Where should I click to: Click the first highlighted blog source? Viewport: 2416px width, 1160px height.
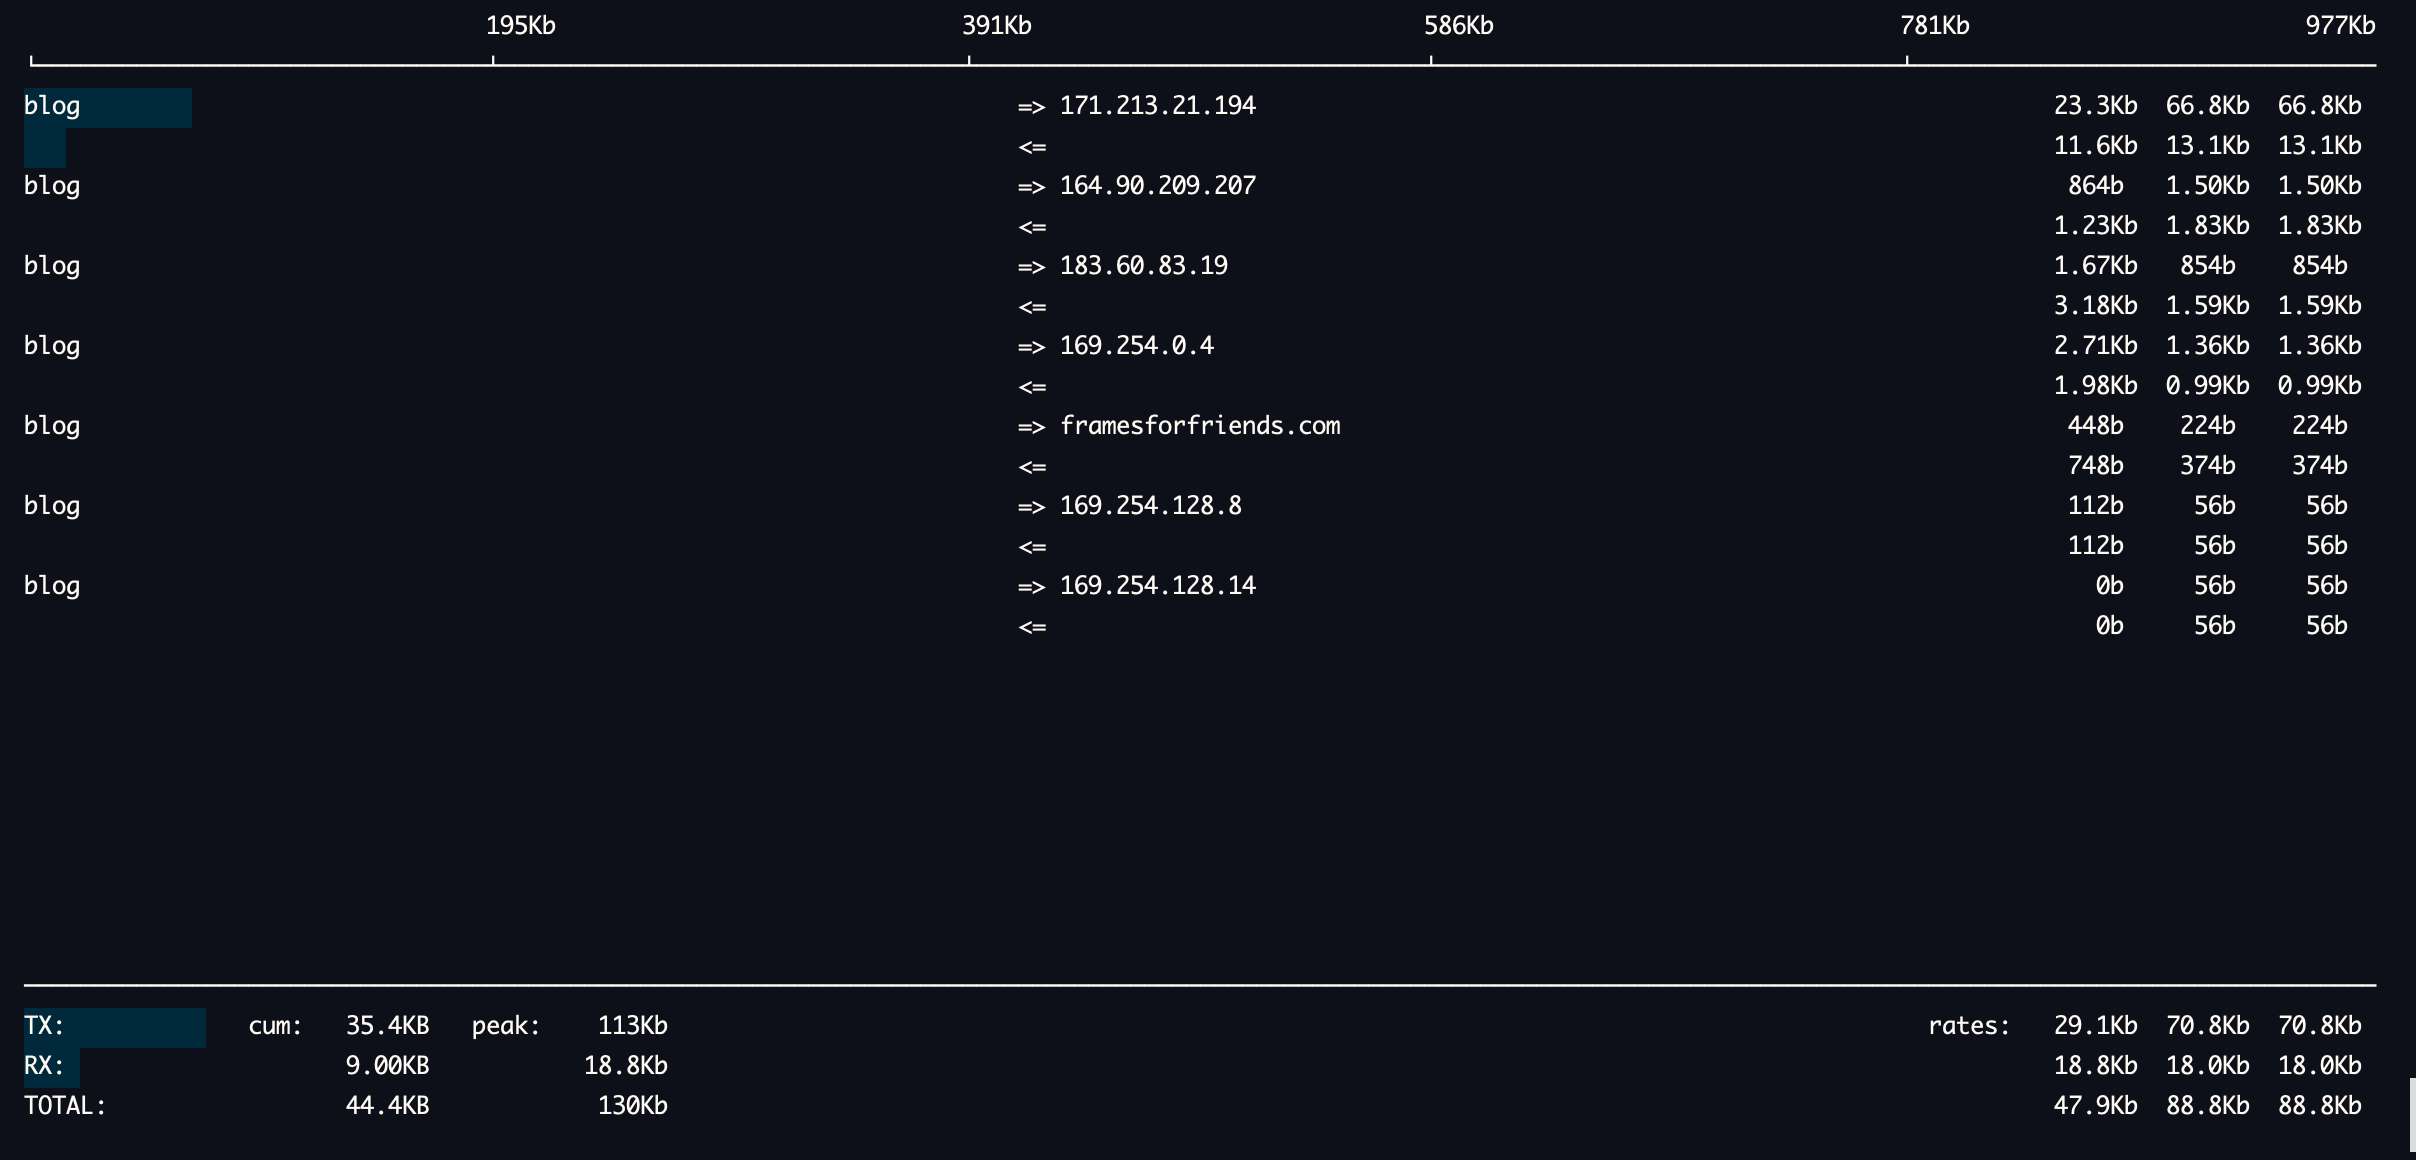pyautogui.click(x=52, y=106)
